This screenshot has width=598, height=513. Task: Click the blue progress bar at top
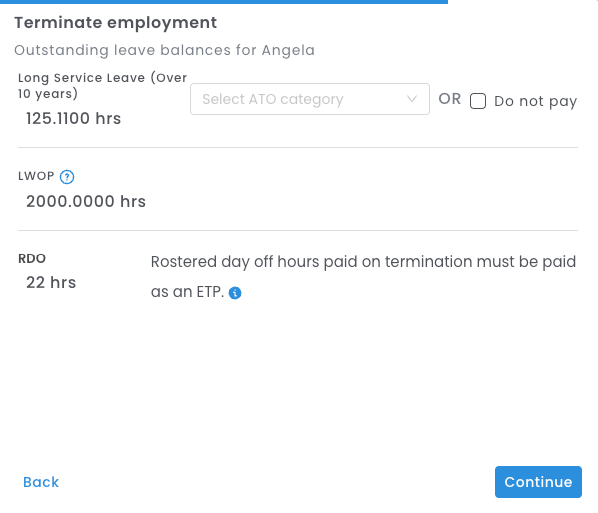[224, 2]
